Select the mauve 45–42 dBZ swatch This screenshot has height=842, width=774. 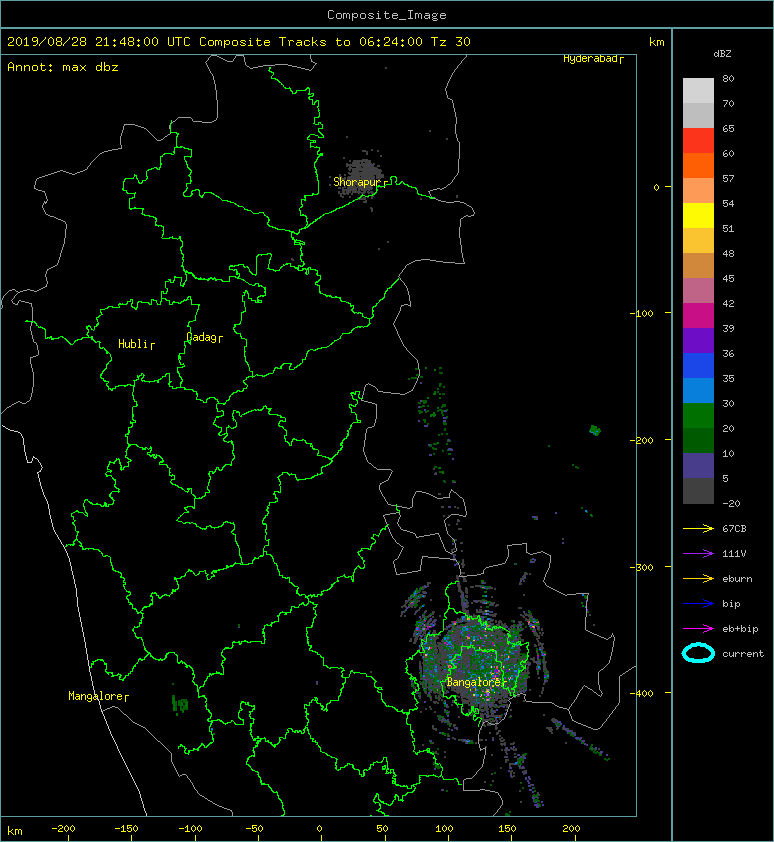pyautogui.click(x=698, y=291)
